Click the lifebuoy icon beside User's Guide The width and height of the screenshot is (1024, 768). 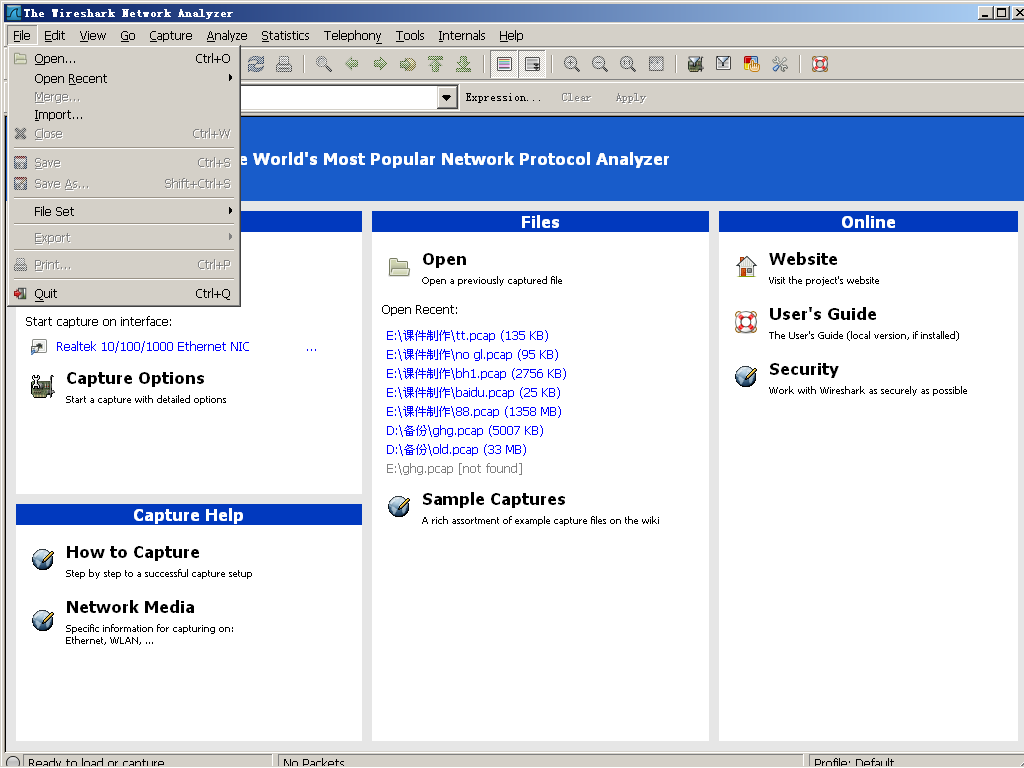click(x=746, y=321)
